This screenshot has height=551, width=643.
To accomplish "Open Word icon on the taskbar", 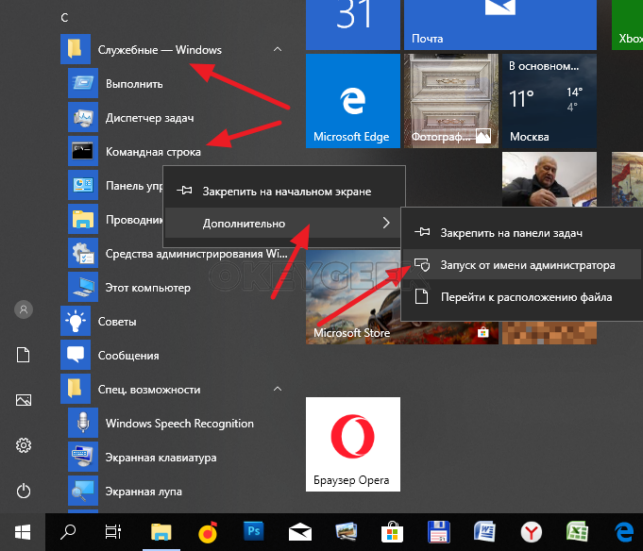I will click(x=485, y=532).
